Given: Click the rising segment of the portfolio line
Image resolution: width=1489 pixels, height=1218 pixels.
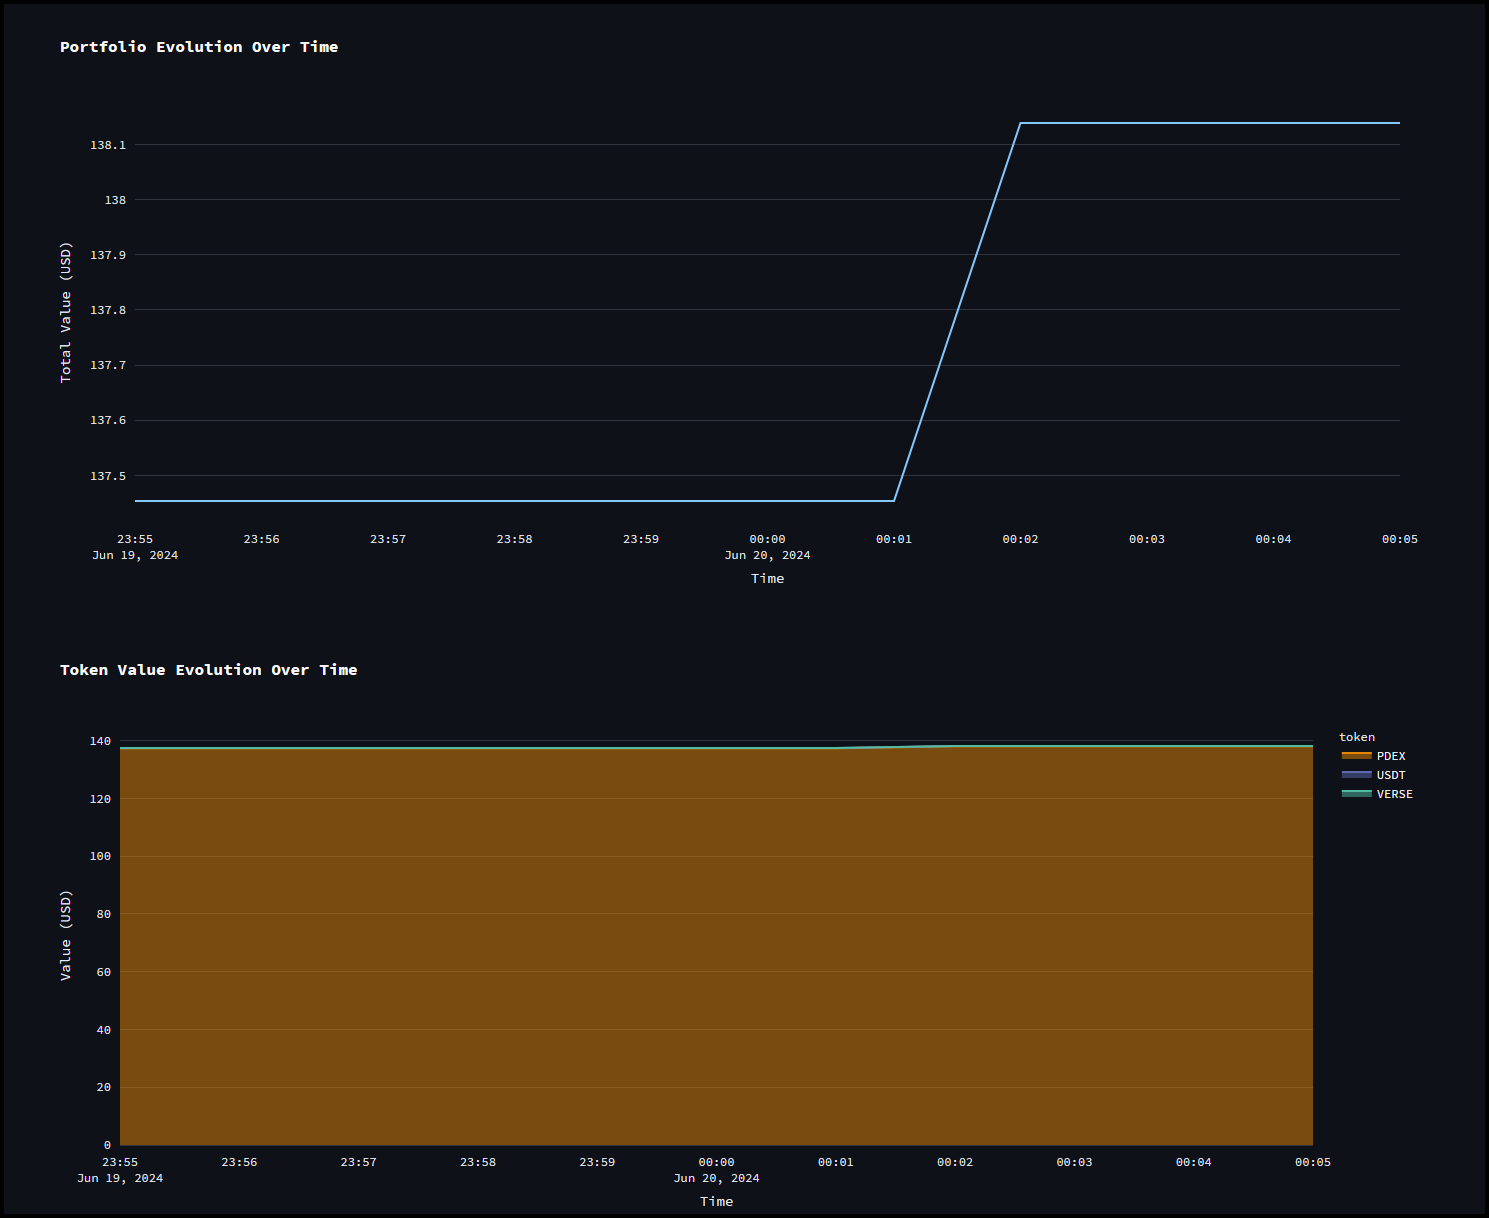Looking at the screenshot, I should point(957,312).
